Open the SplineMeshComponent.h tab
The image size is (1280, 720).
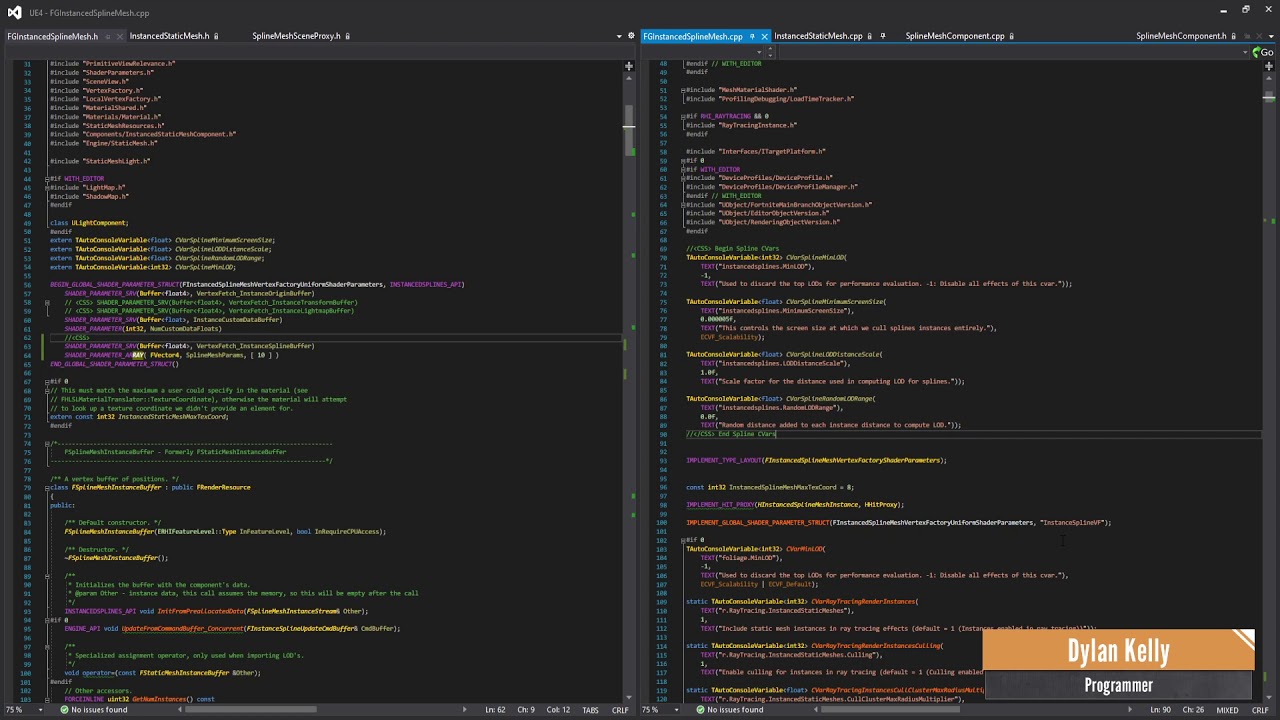tap(1181, 36)
